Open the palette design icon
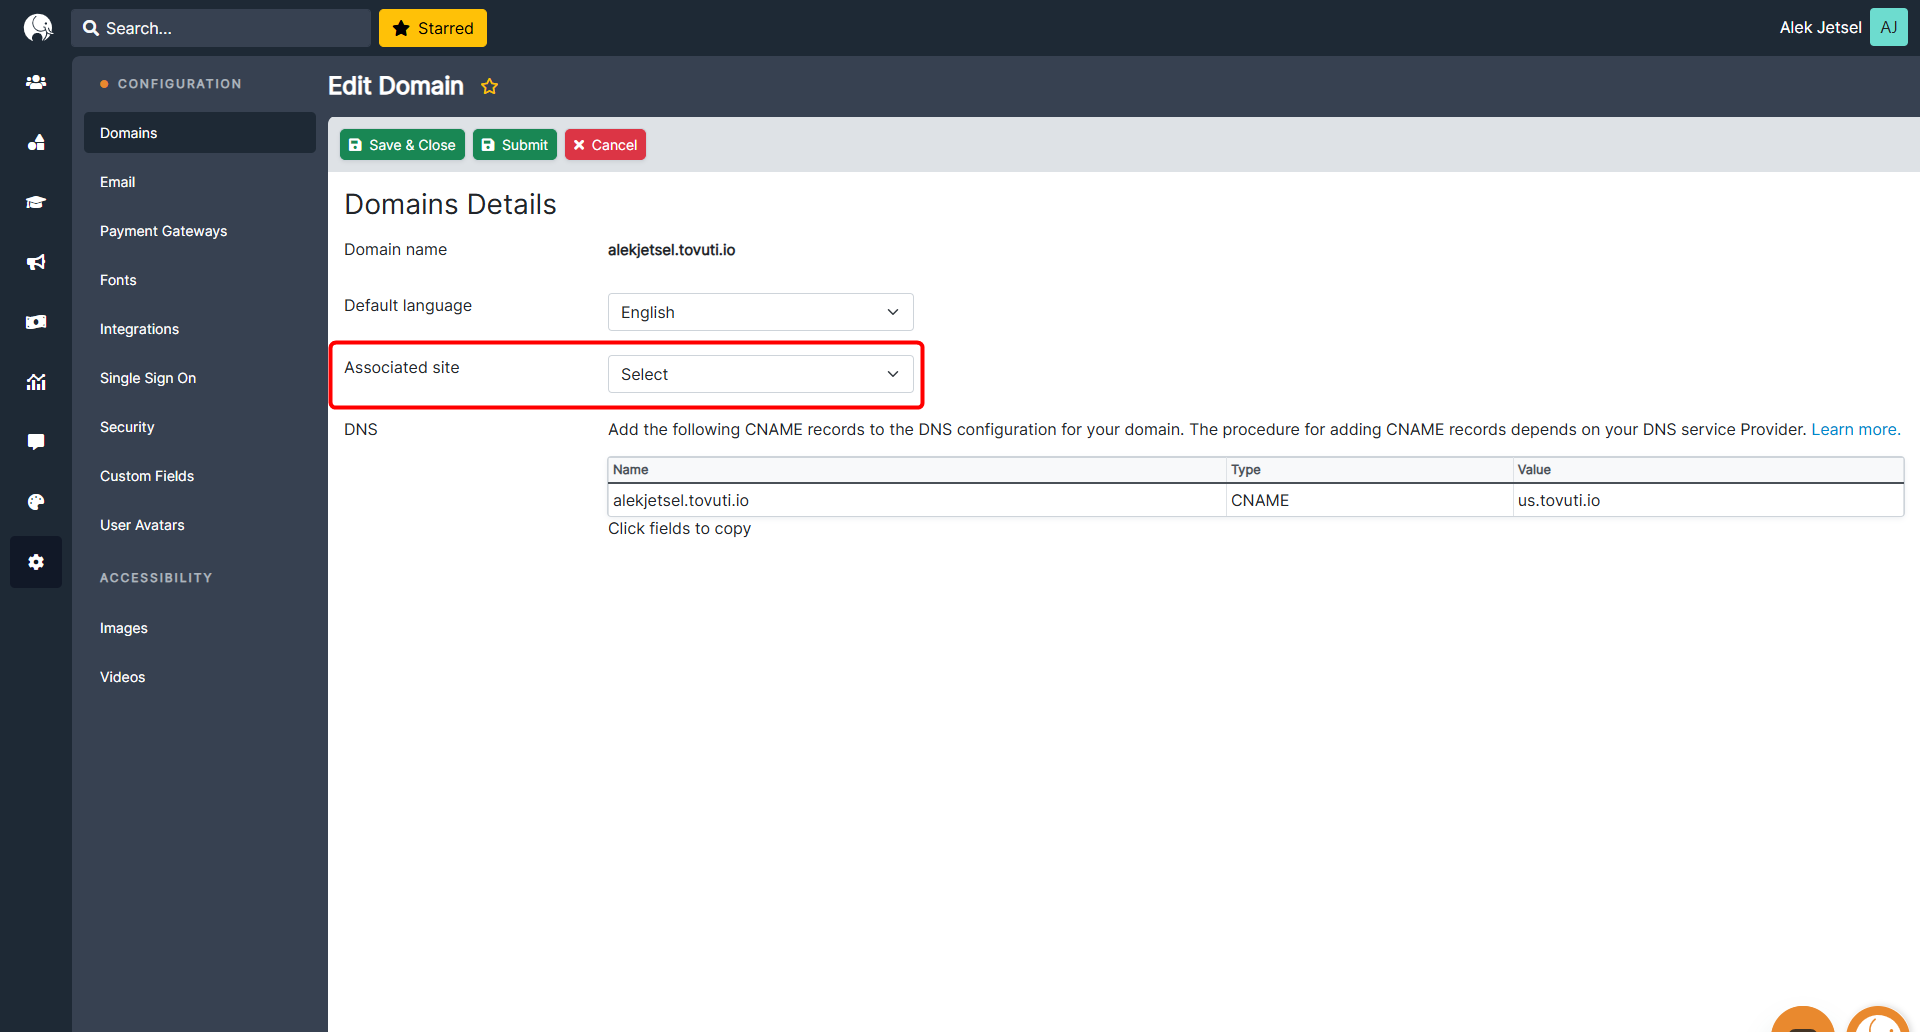The width and height of the screenshot is (1920, 1032). coord(36,502)
